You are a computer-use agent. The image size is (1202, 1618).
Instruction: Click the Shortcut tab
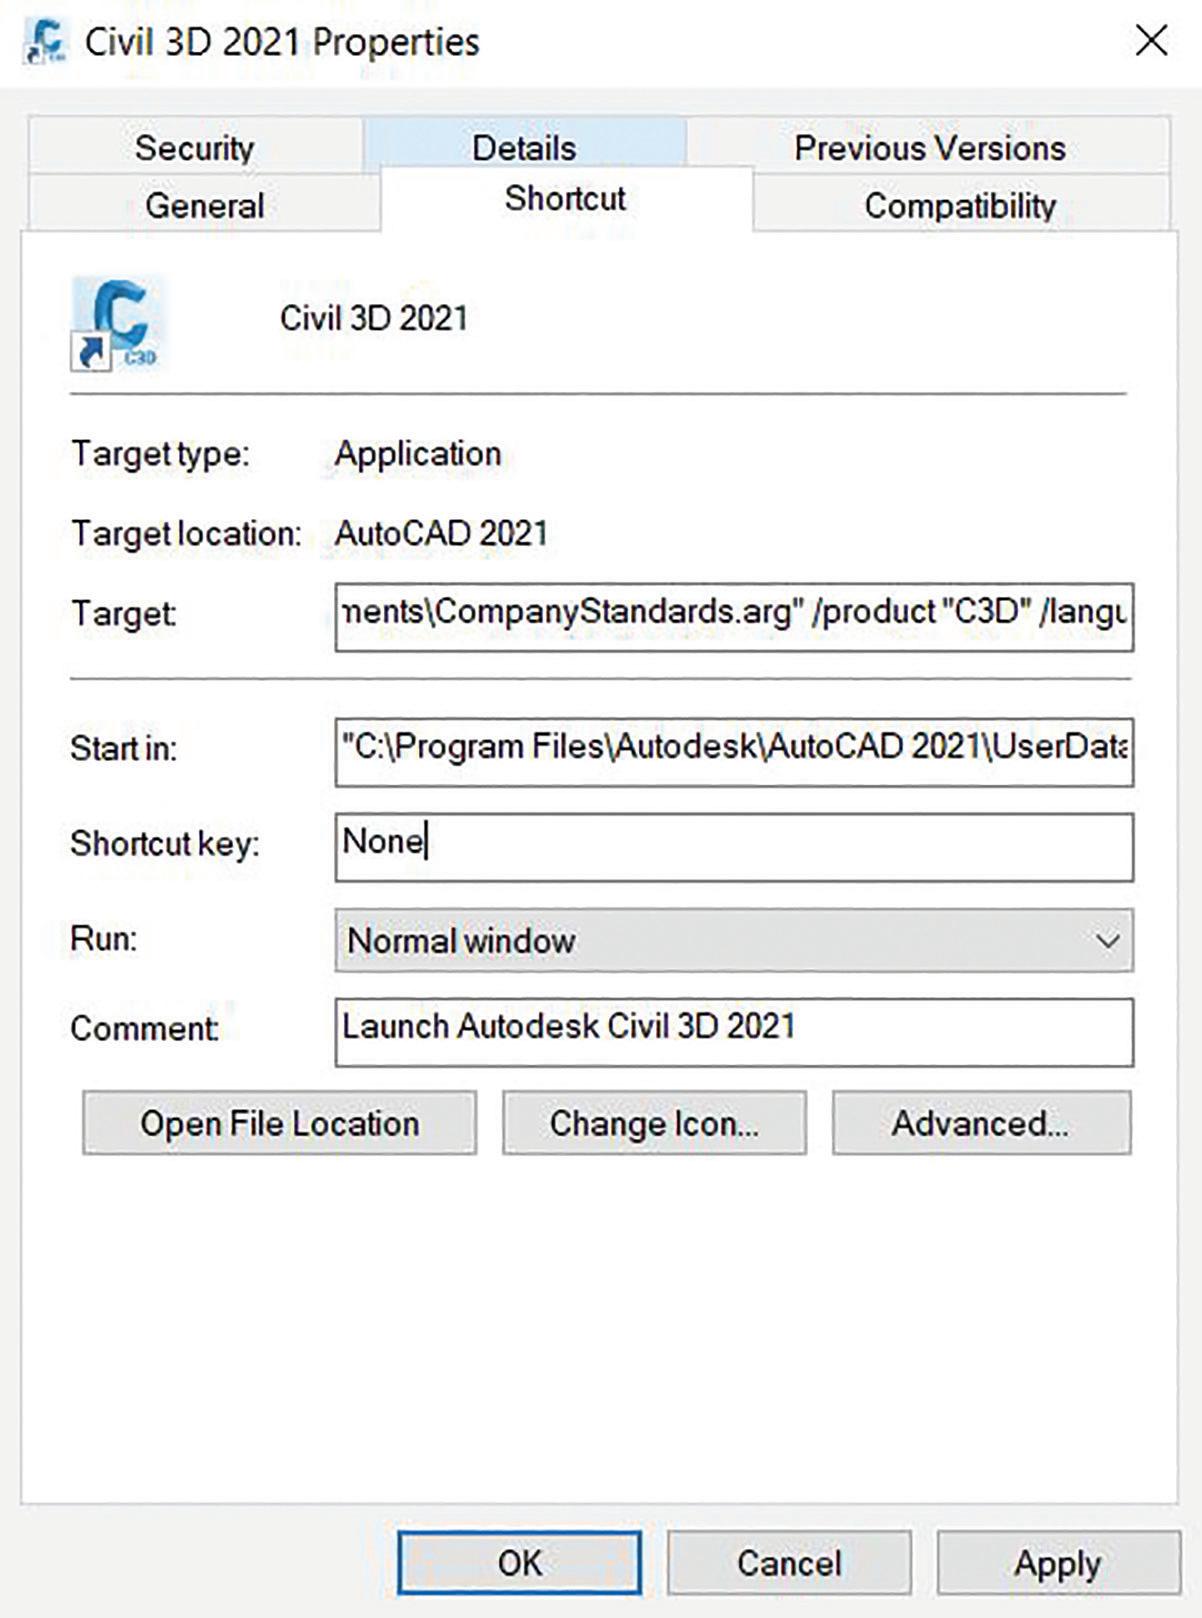point(566,198)
